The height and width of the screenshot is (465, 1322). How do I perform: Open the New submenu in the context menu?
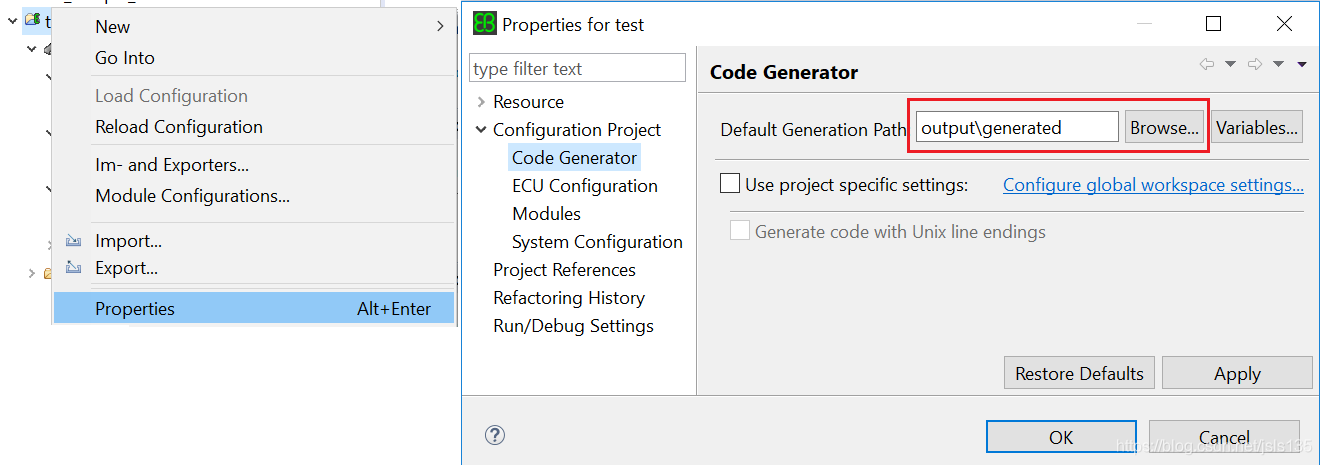coord(439,27)
